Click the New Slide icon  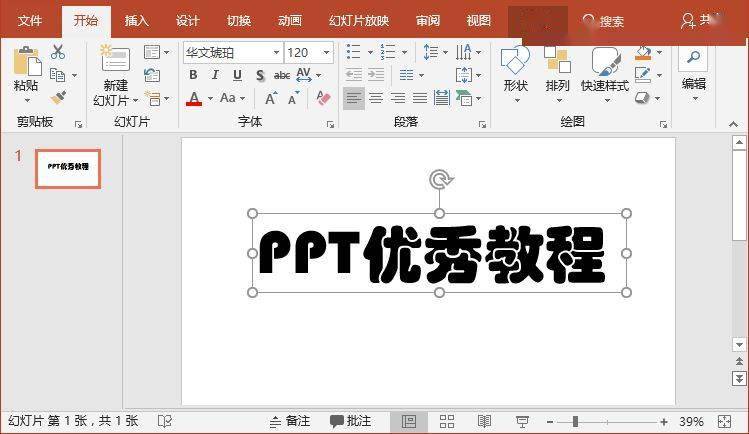pyautogui.click(x=115, y=58)
